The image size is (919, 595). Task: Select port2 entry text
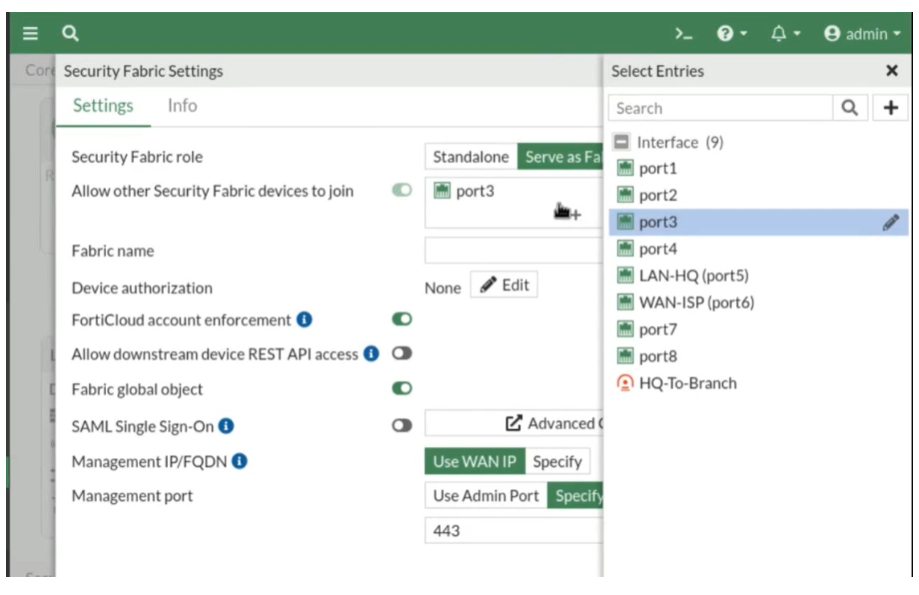click(x=658, y=195)
